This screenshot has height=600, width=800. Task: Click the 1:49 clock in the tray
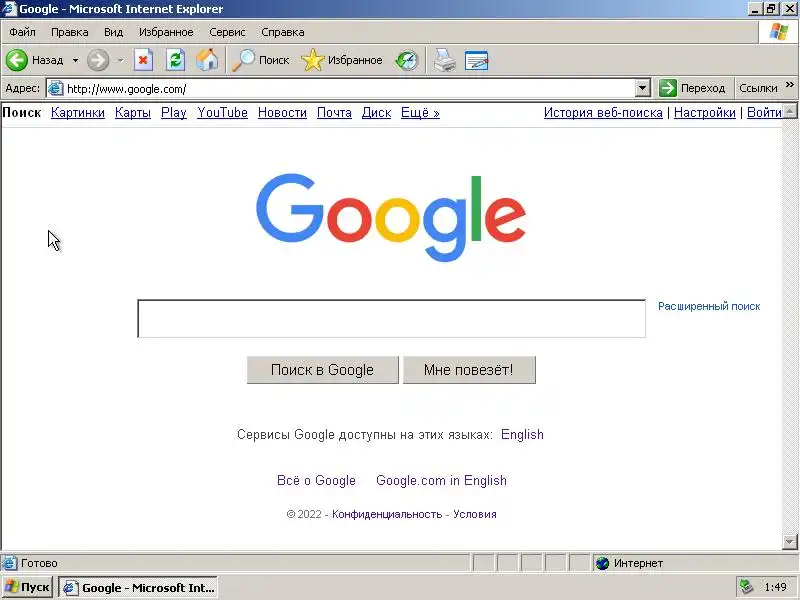point(775,587)
